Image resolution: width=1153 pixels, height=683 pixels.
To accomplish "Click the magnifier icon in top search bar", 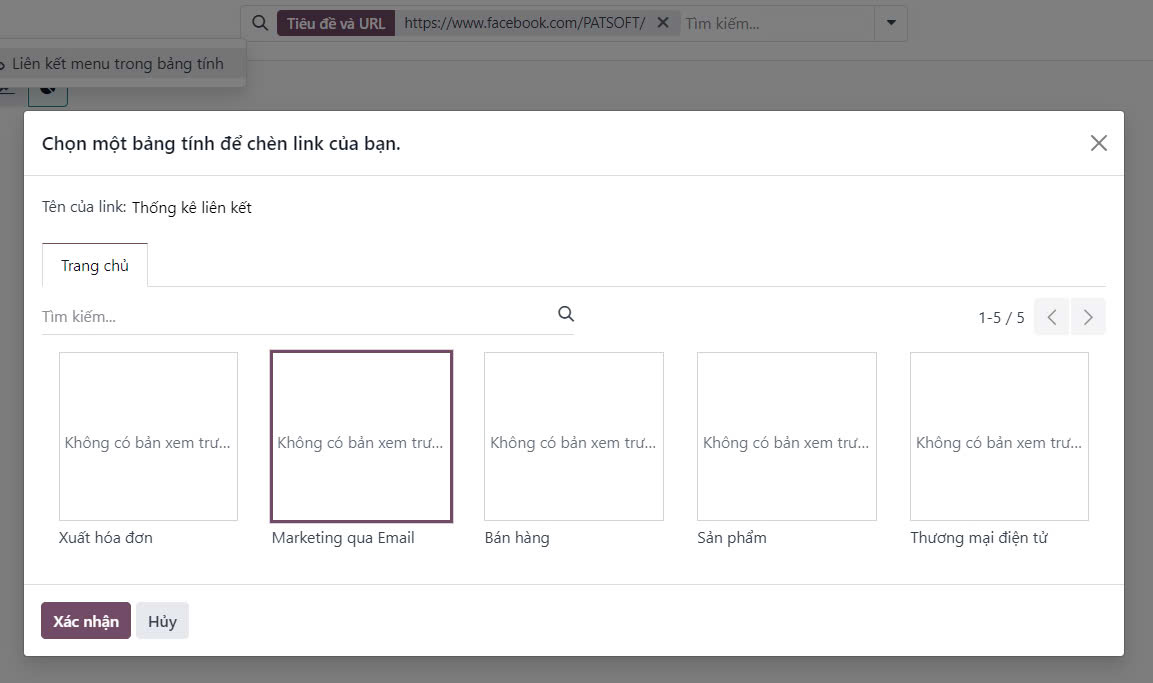I will coord(260,23).
